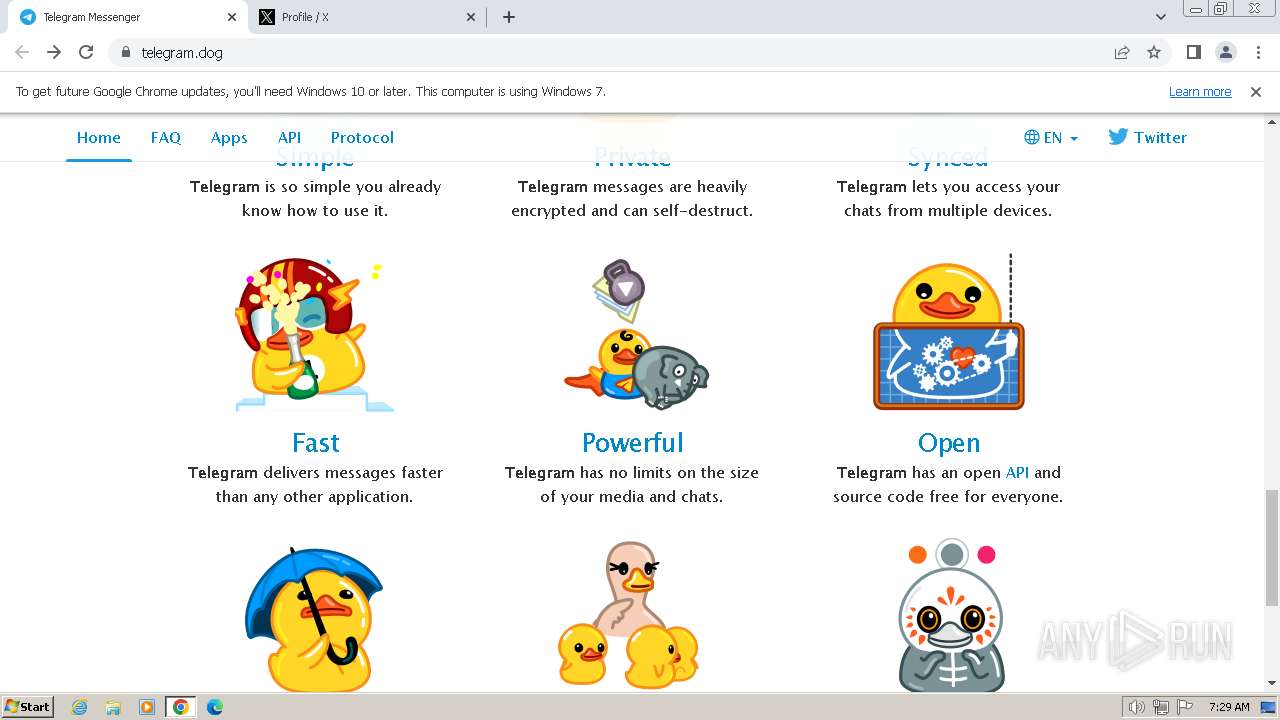
Task: Click text 'than any other application.'
Action: coord(314,497)
